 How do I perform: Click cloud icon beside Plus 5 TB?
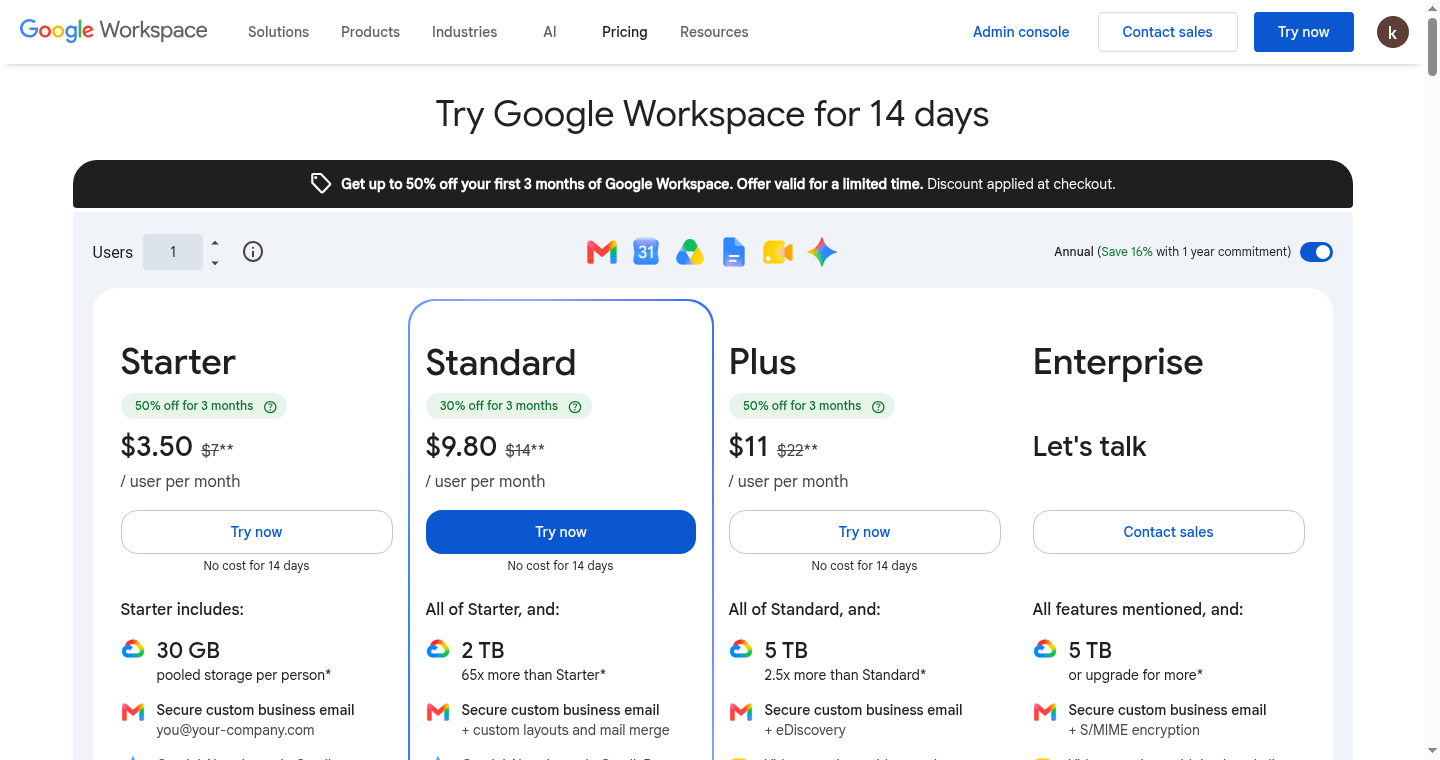(741, 650)
